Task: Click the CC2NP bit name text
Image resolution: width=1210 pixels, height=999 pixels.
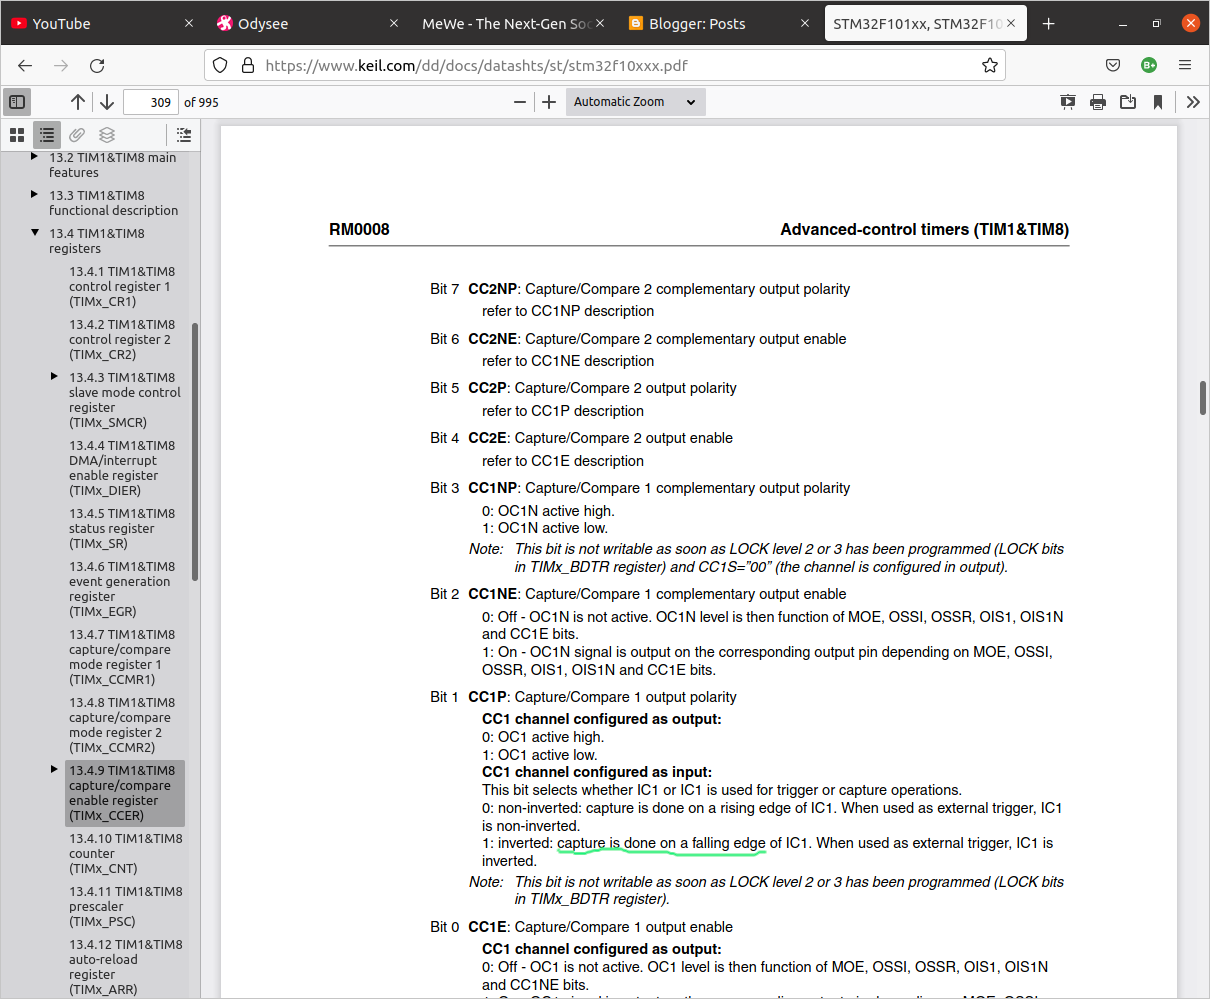Action: pyautogui.click(x=493, y=289)
